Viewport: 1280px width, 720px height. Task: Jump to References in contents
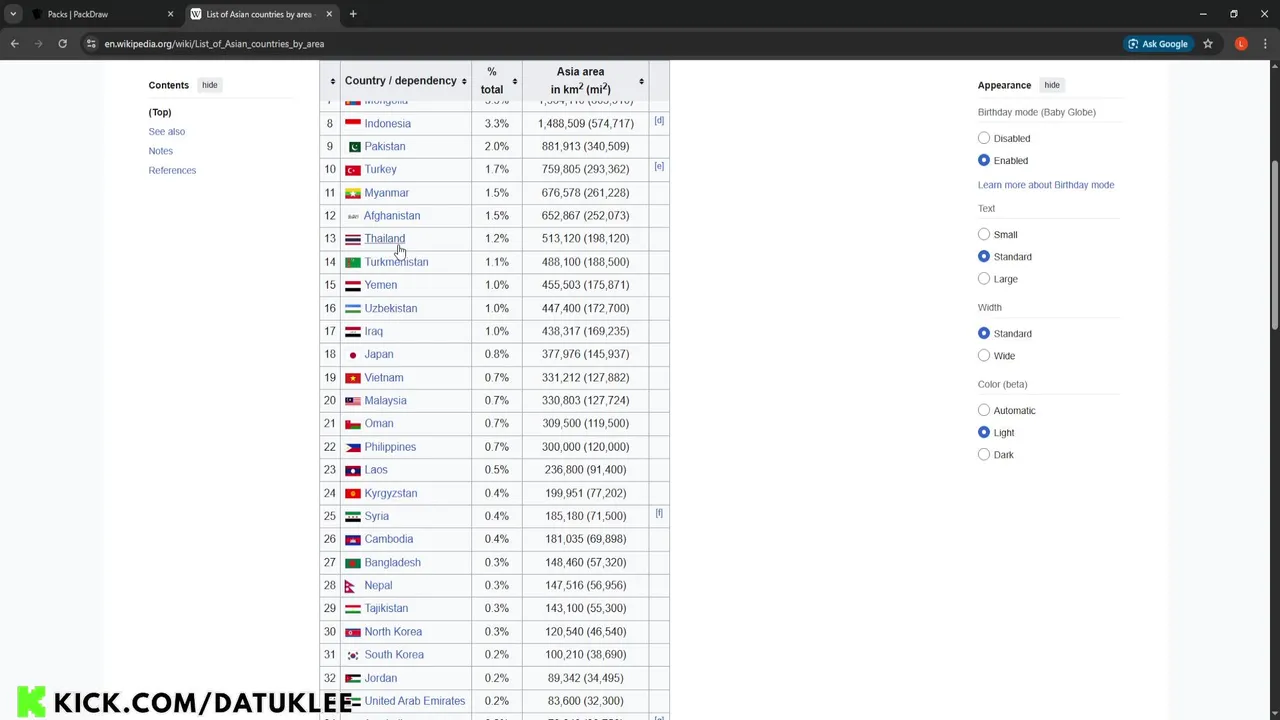[172, 170]
